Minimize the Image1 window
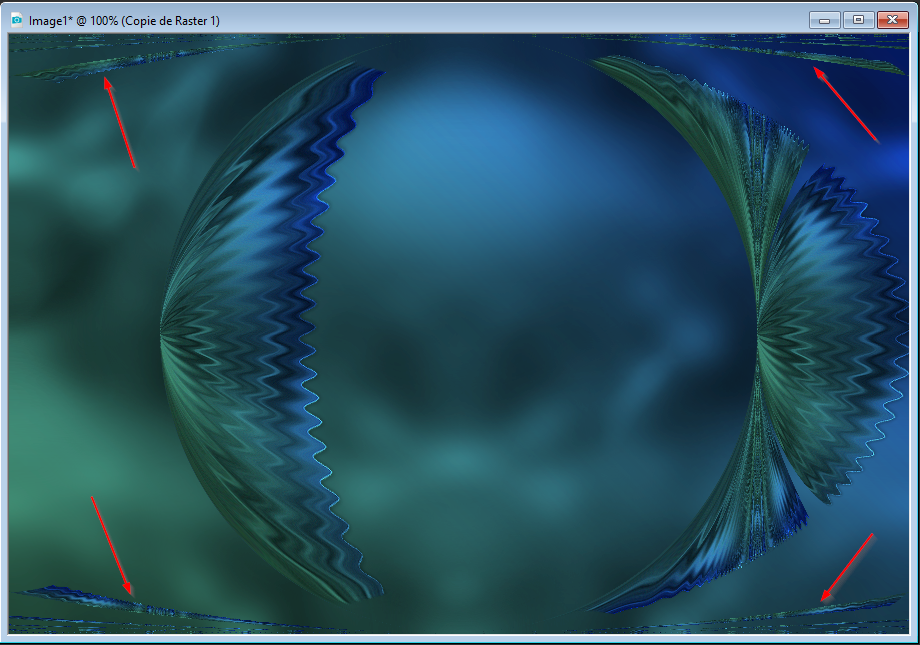920x645 pixels. (824, 21)
